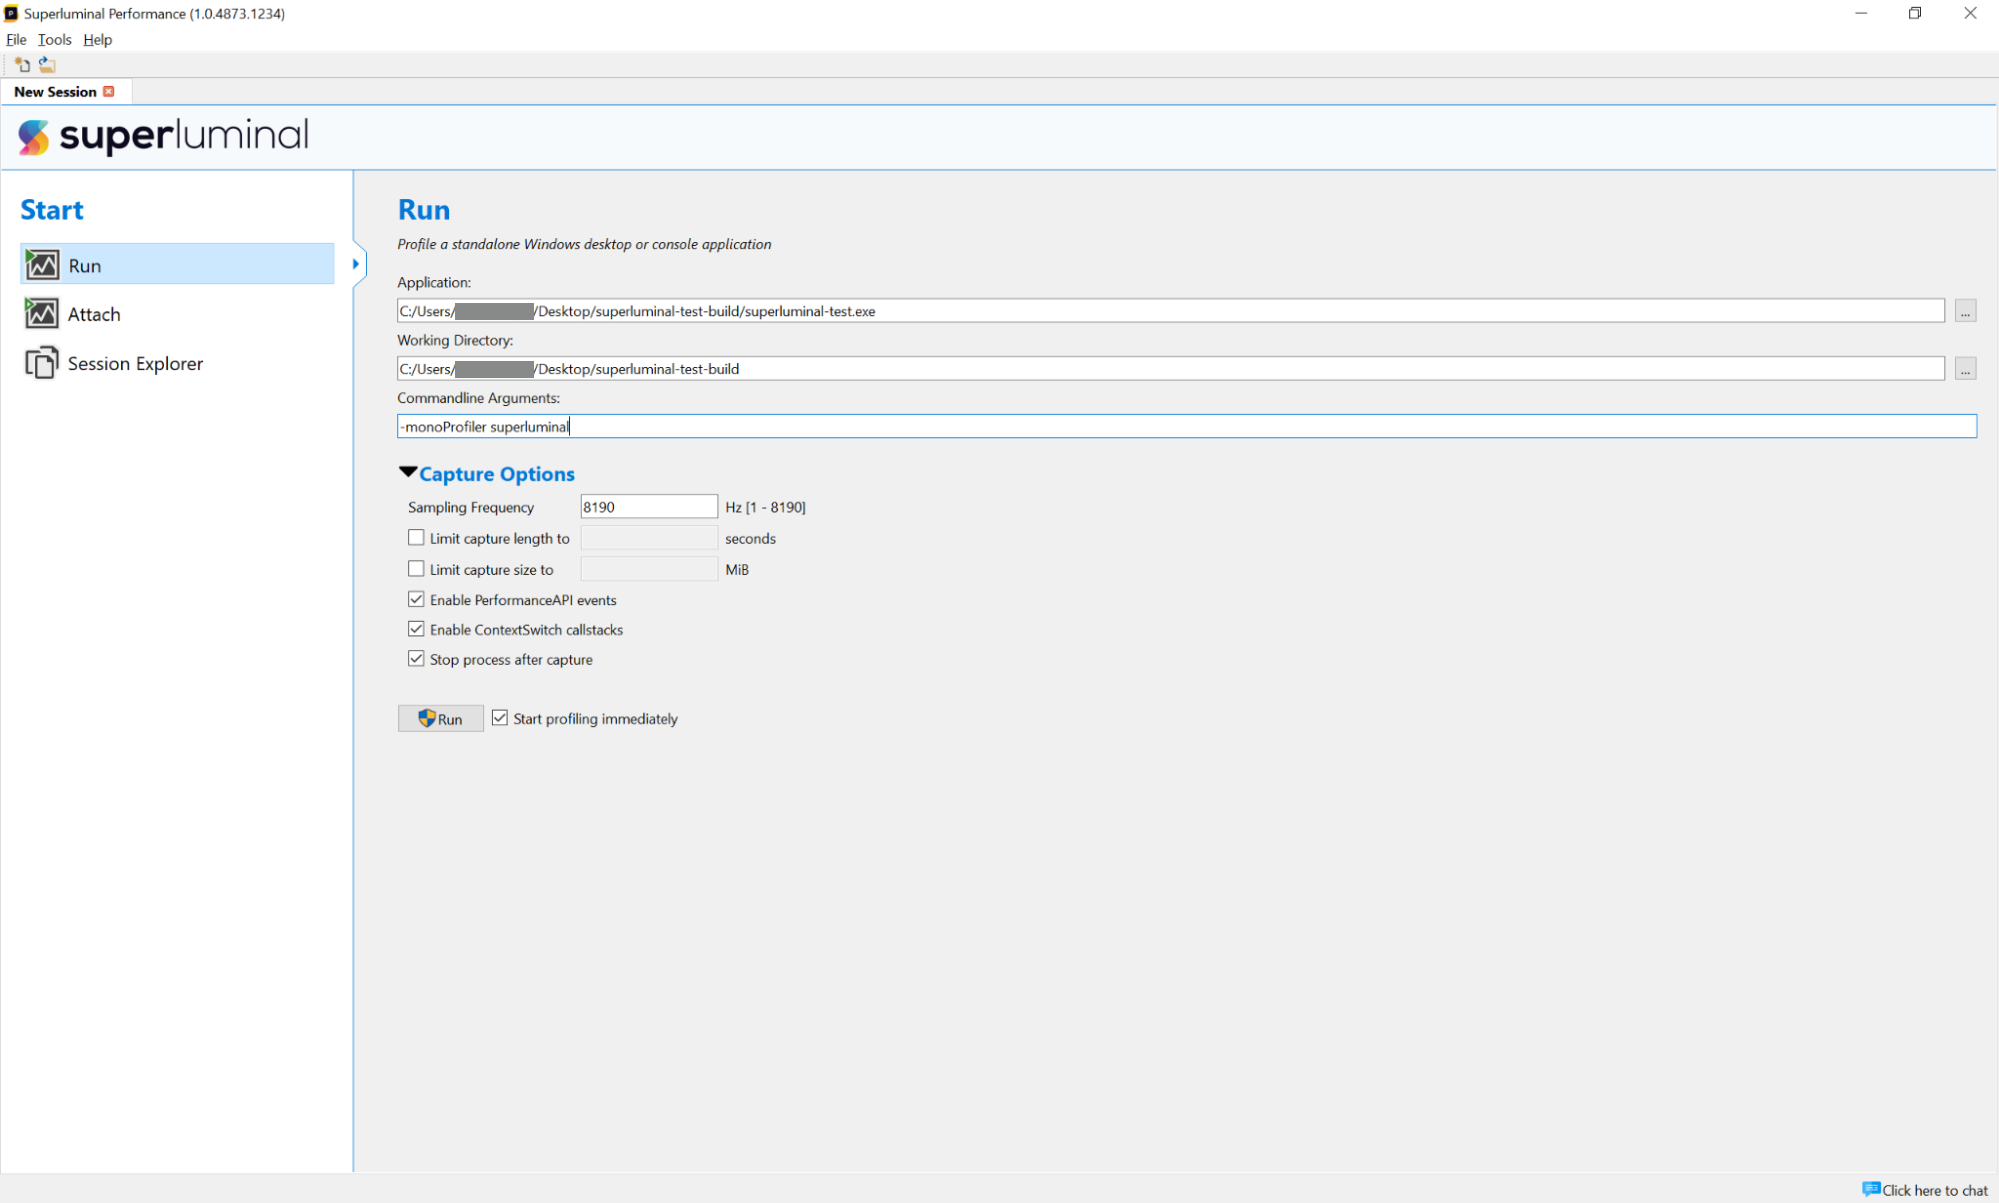Open the Help menu
Viewport: 1999px width, 1203px height.
click(97, 40)
